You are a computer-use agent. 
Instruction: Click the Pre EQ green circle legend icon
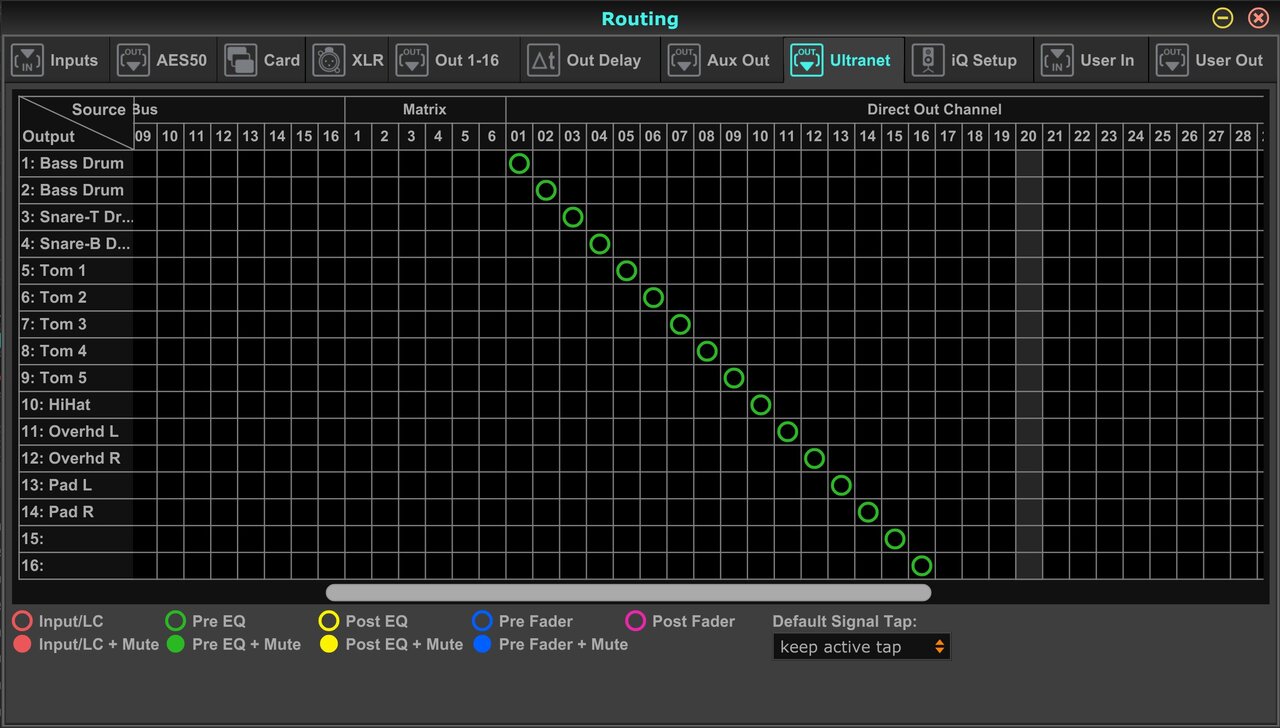(175, 621)
